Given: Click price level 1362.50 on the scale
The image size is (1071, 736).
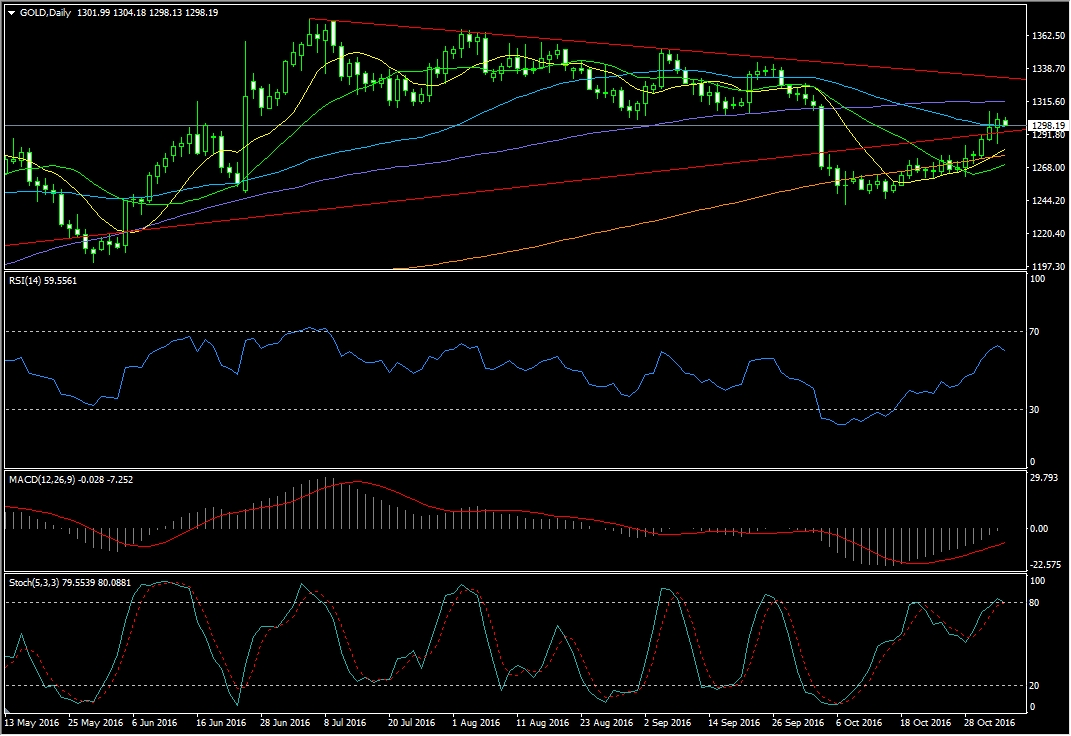Looking at the screenshot, I should click(1048, 36).
